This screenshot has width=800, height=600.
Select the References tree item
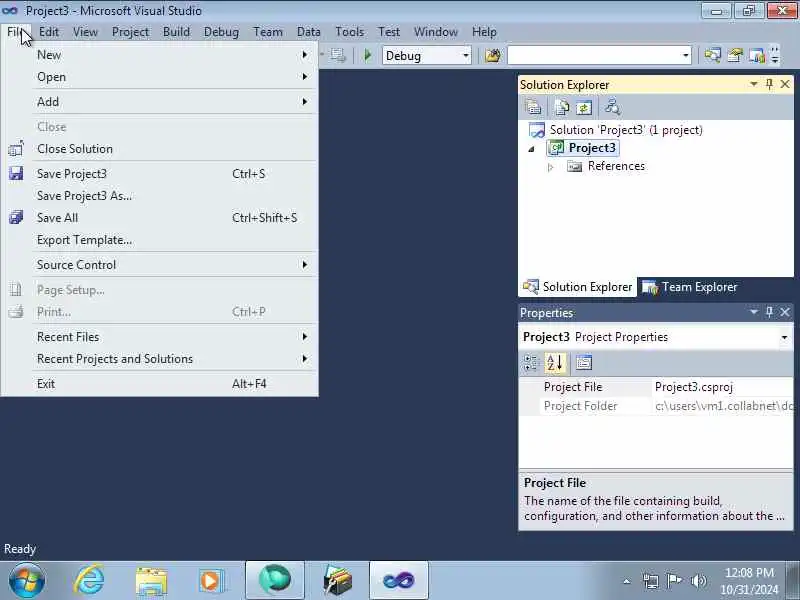[616, 166]
